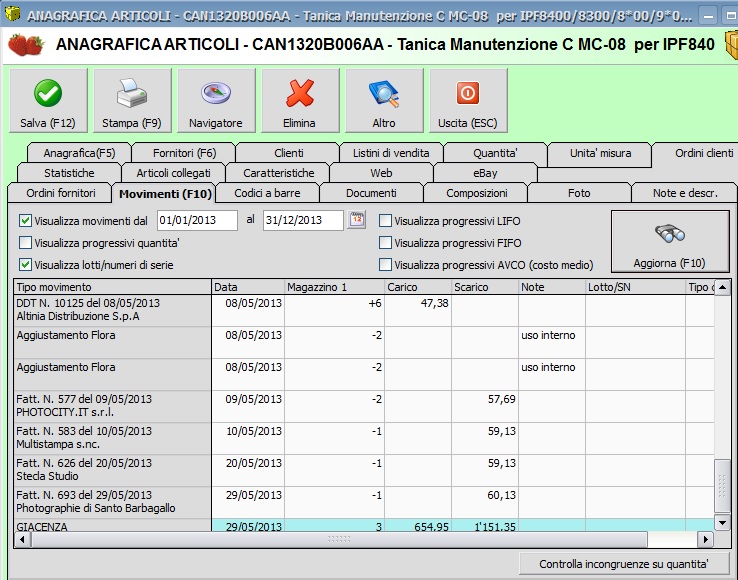Click the vertical scrollbar thumb
Screen dimensions: 738x580
722,486
